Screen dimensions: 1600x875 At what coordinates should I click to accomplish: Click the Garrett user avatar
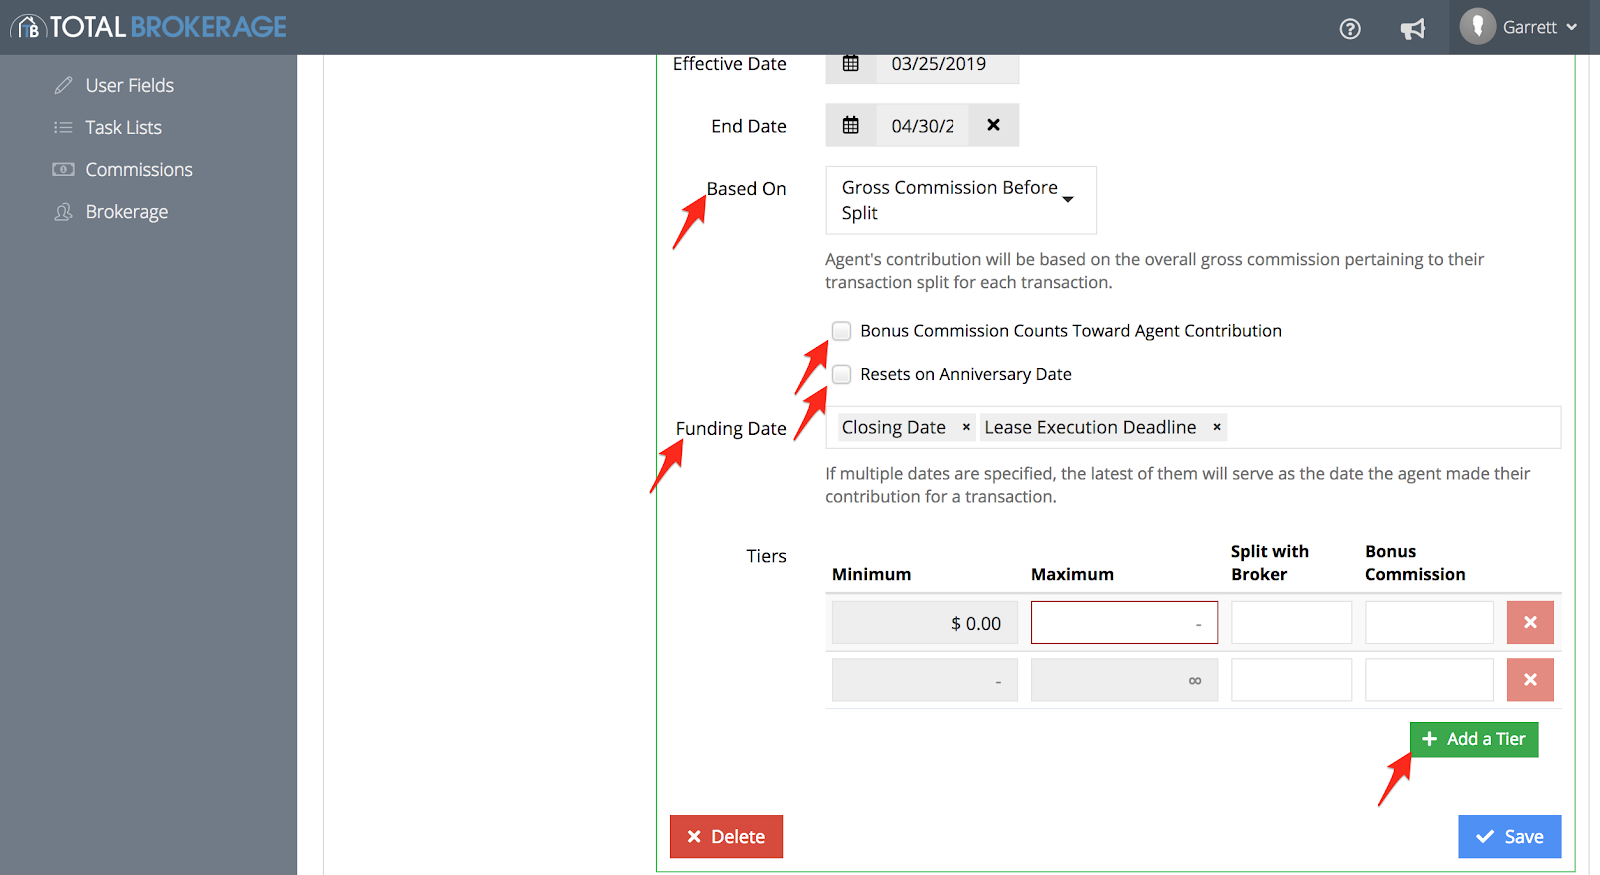coord(1477,26)
